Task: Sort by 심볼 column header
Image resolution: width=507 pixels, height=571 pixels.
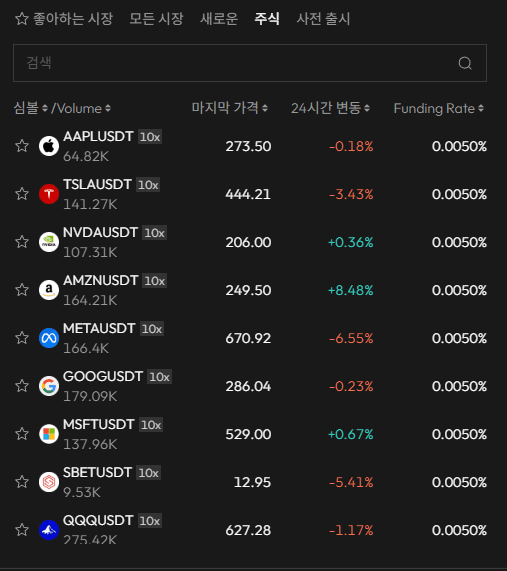Action: (31, 108)
